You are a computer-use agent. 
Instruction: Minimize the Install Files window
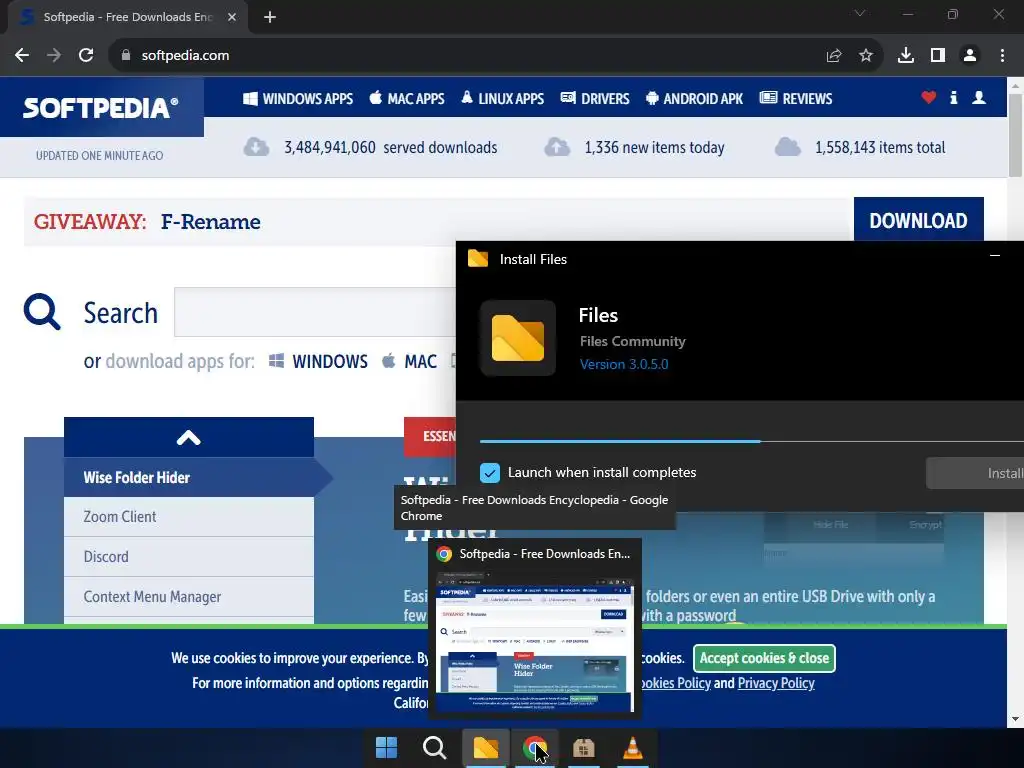point(995,256)
